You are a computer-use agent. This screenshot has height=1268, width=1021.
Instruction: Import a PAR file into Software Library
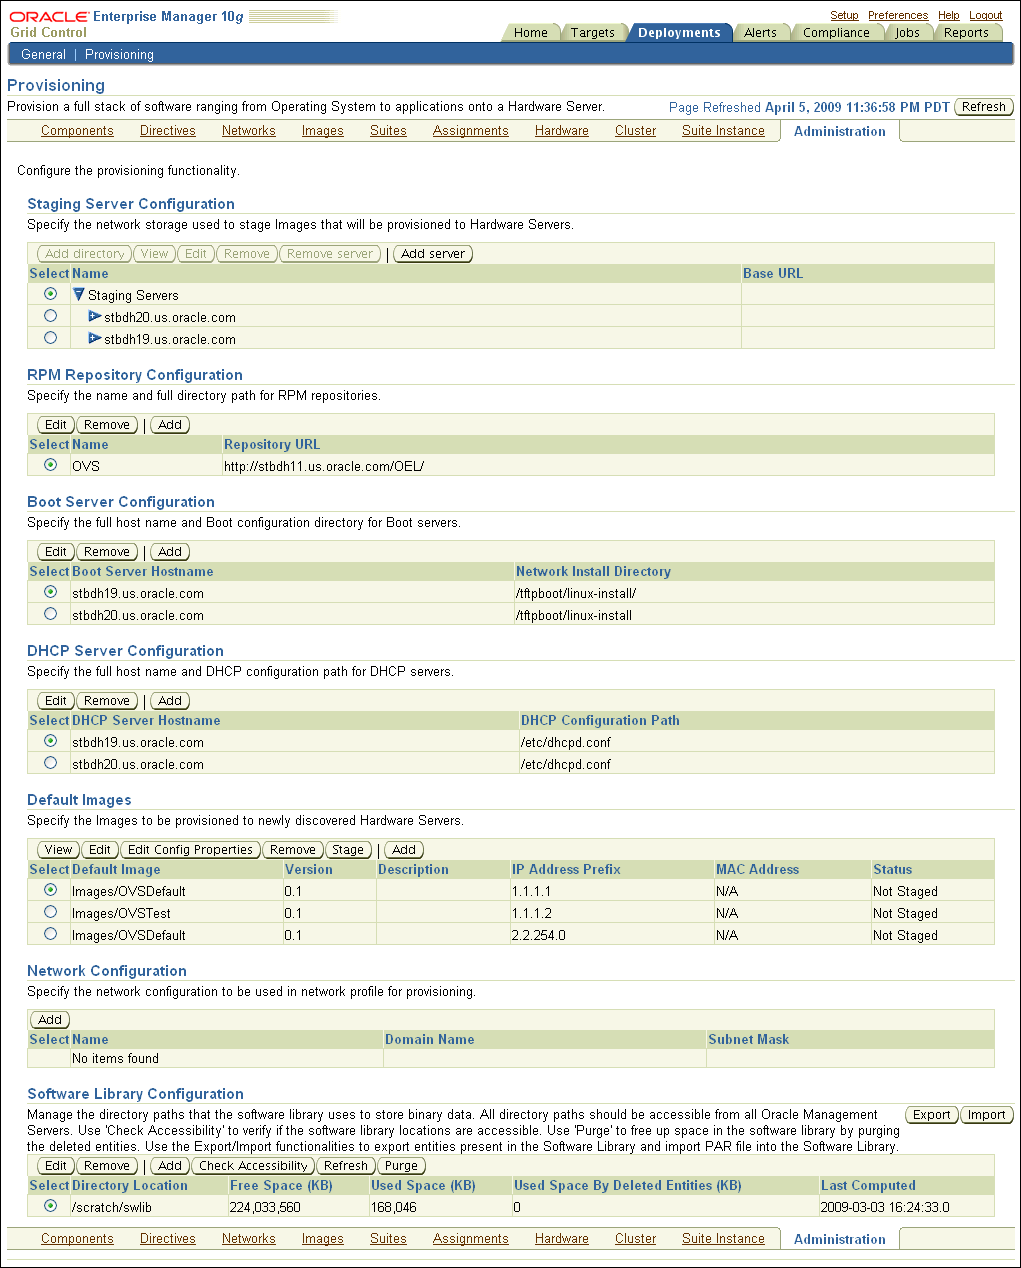coord(986,1114)
